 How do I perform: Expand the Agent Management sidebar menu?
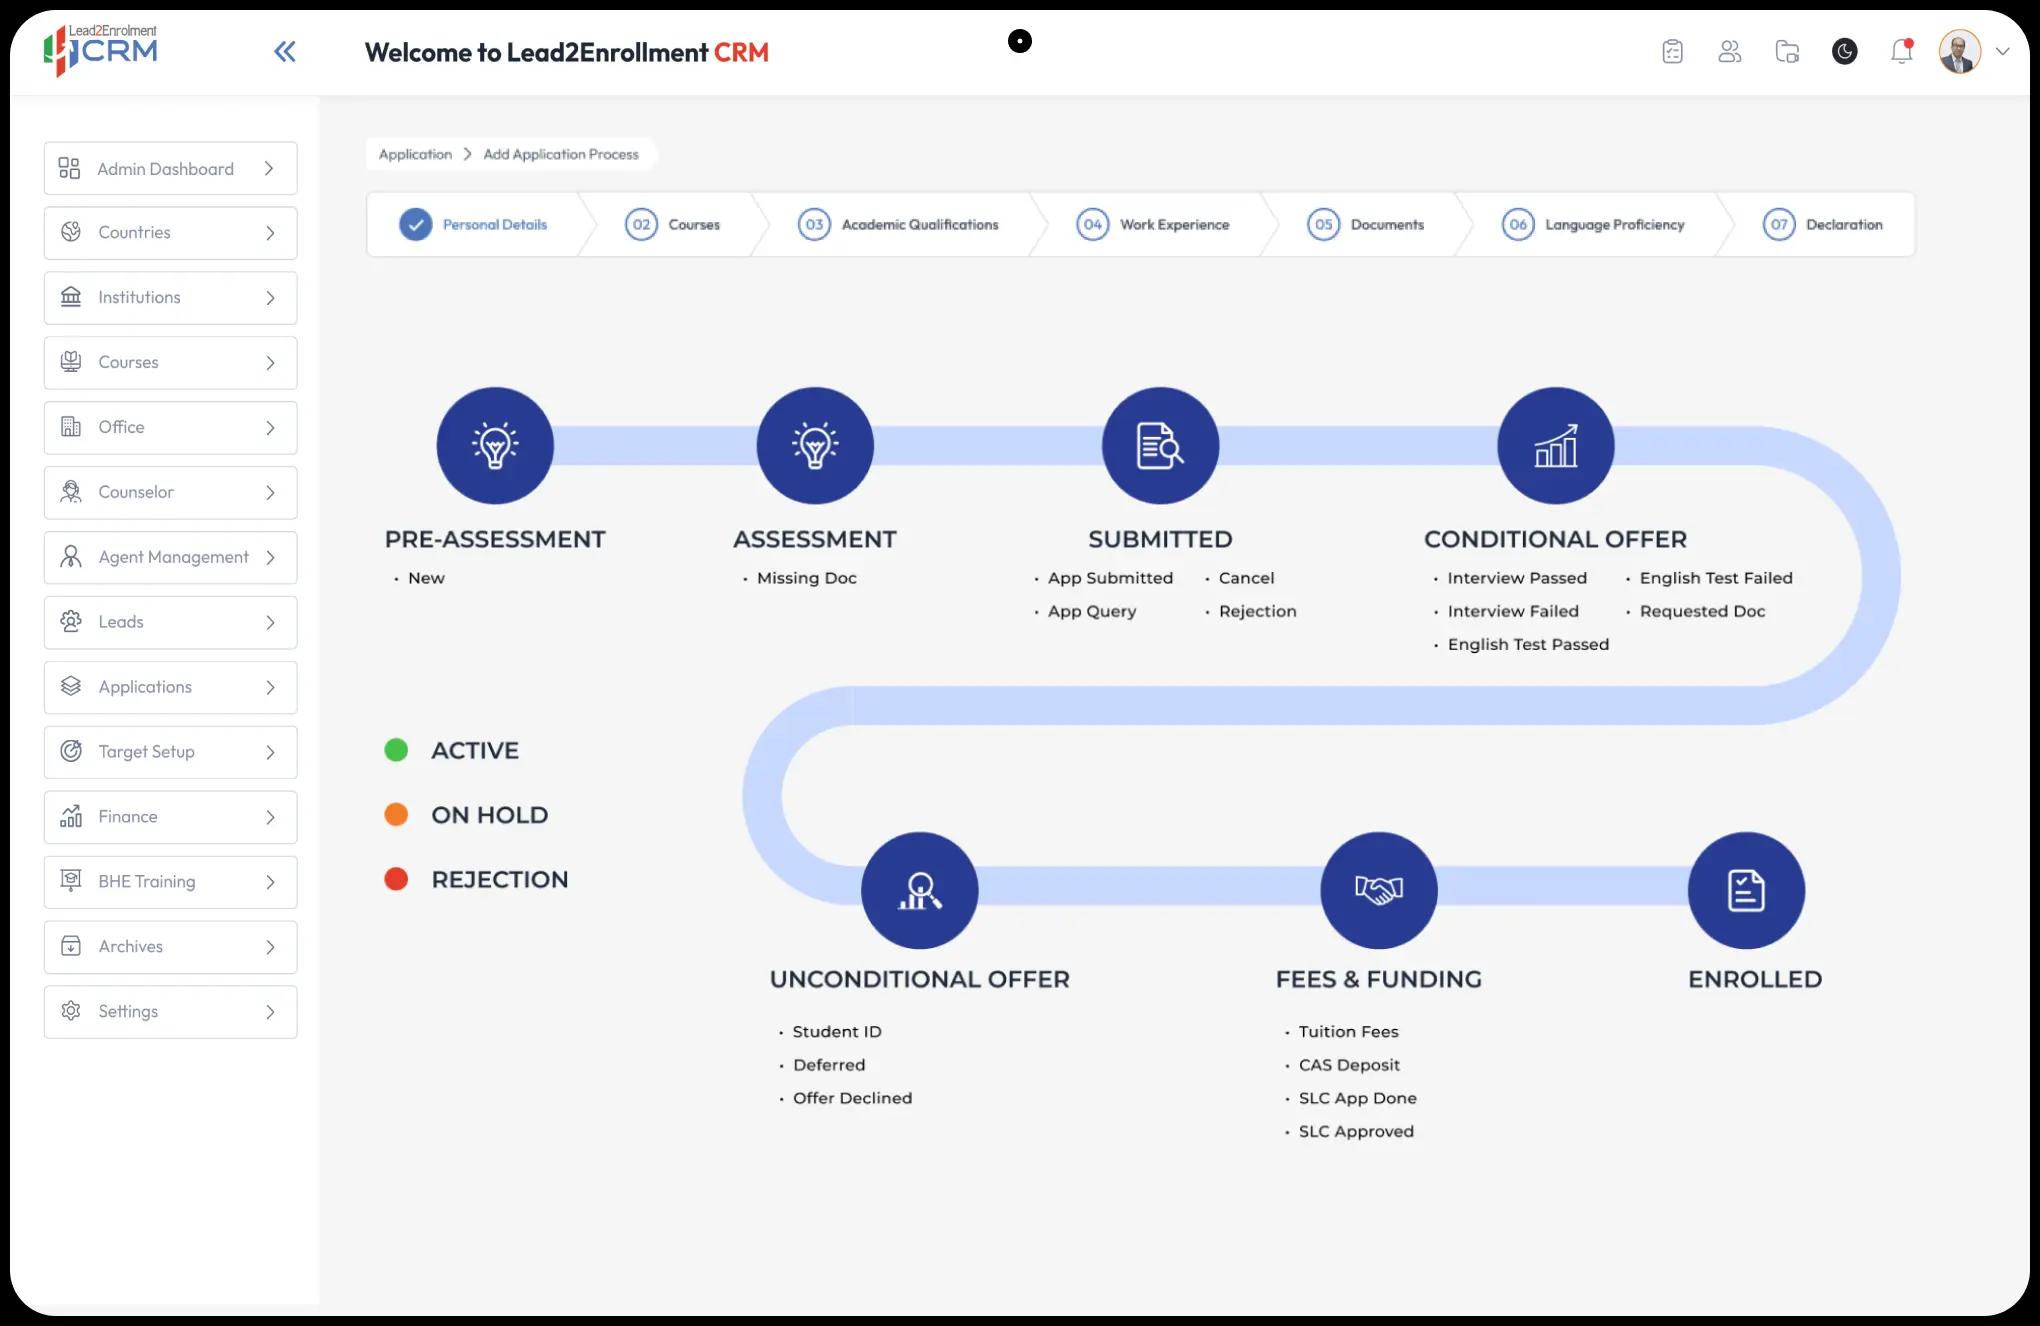click(x=171, y=557)
